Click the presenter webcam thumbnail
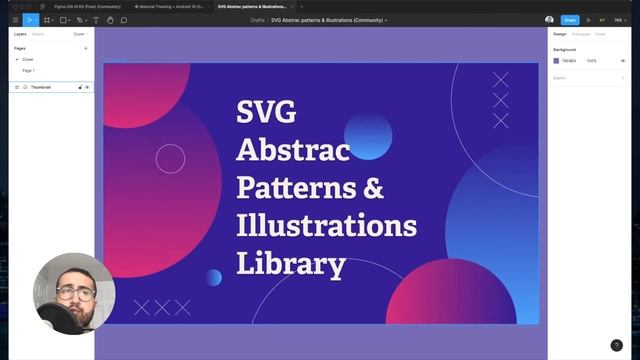Screen dimensions: 640x360 tap(74, 294)
